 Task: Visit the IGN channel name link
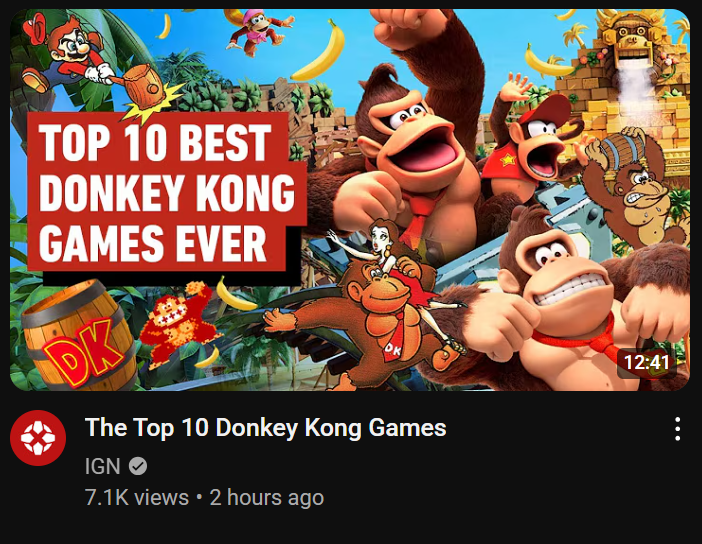click(x=103, y=466)
